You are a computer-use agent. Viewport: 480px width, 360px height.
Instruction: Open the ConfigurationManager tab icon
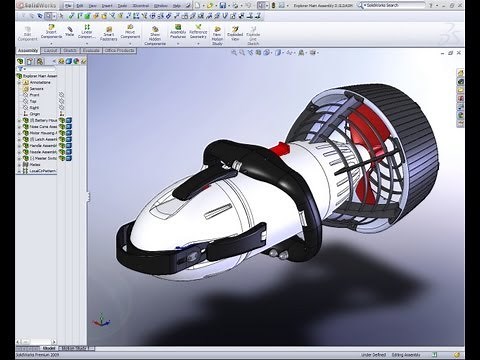[40, 61]
